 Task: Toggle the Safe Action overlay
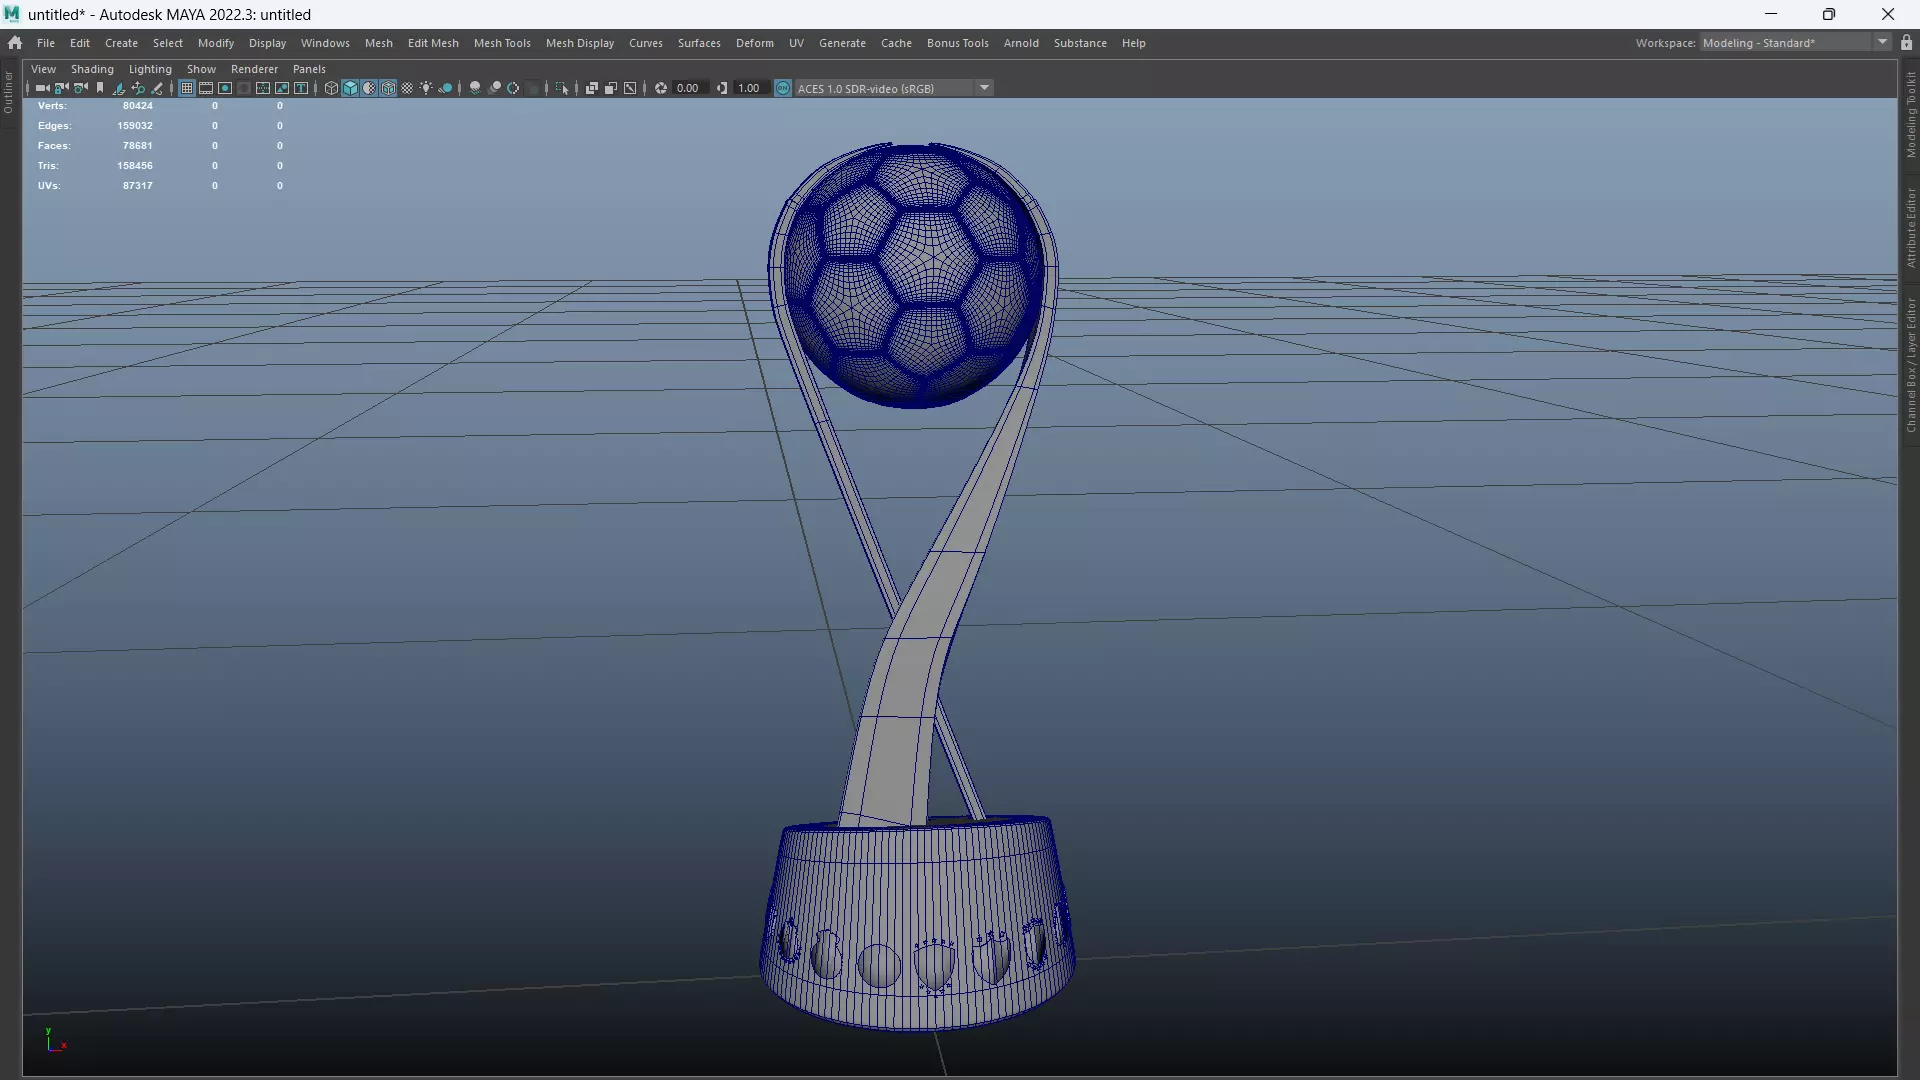tap(282, 88)
